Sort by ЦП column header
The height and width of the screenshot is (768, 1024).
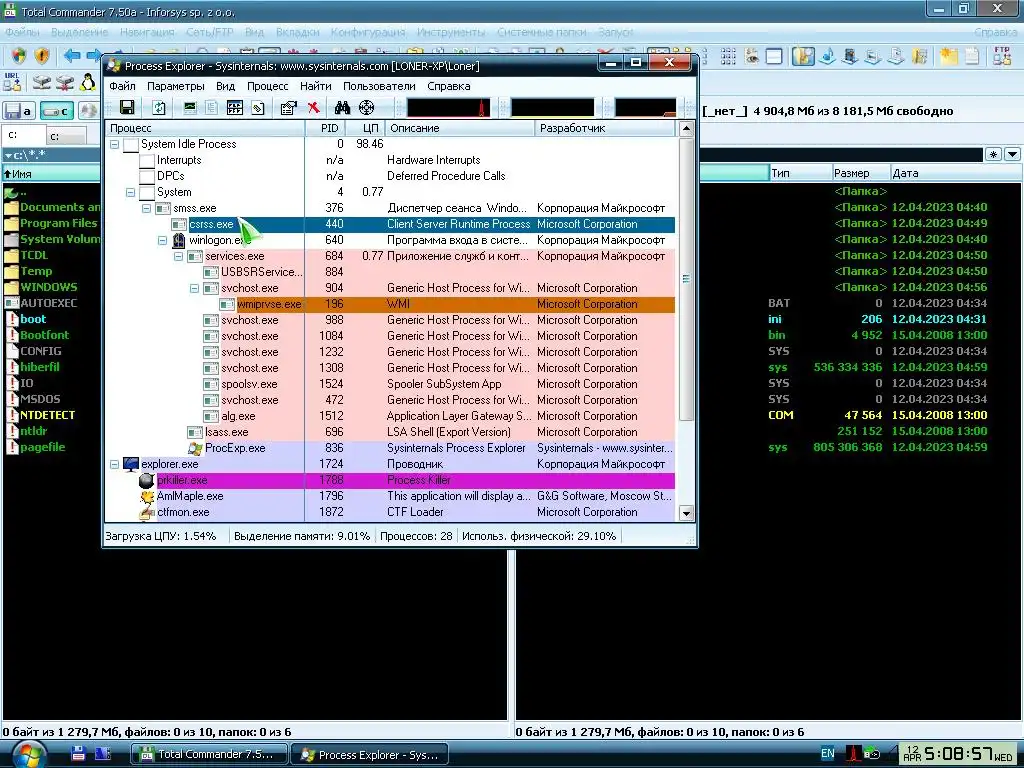365,128
